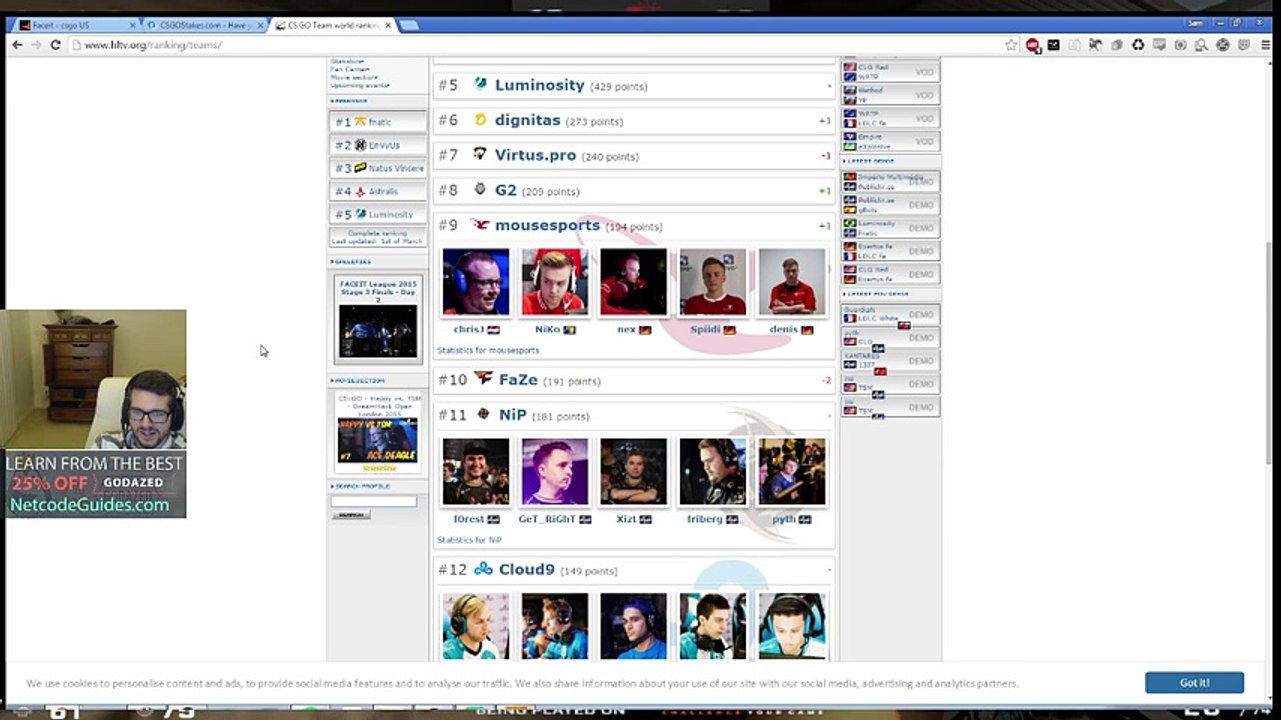
Task: Open the red Adblock Plus extension icon
Action: [x=1032, y=45]
